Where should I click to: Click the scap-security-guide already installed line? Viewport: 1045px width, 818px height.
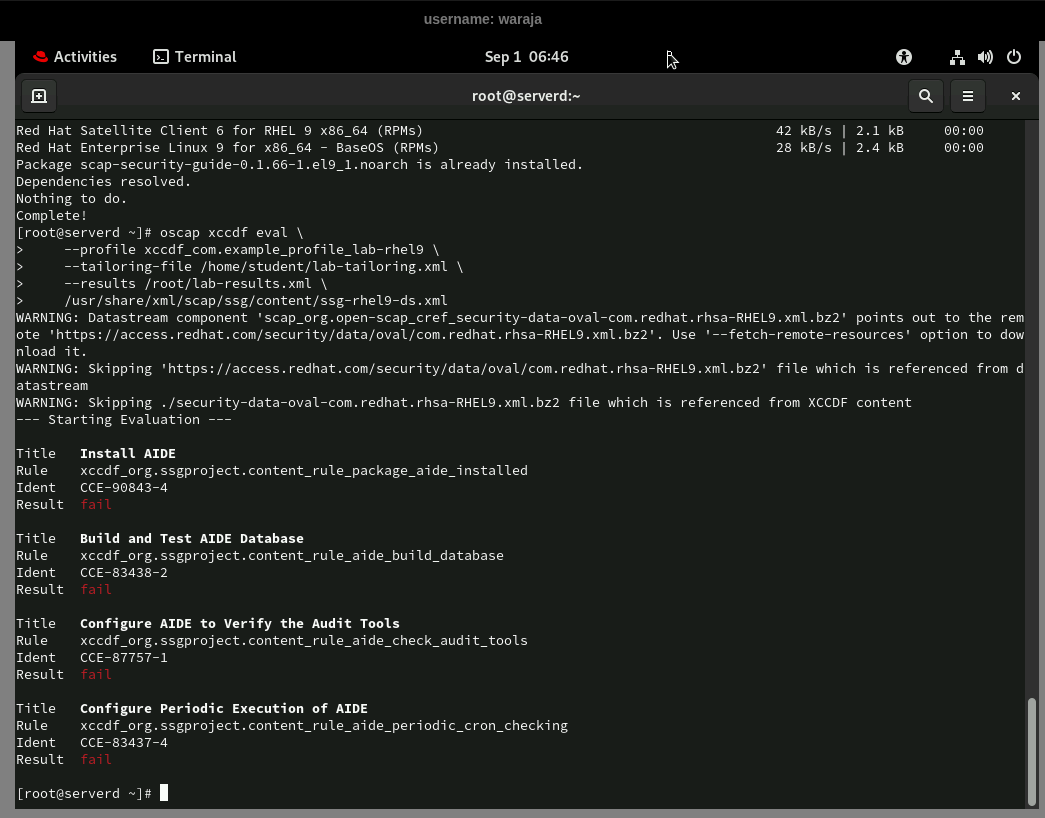(300, 165)
